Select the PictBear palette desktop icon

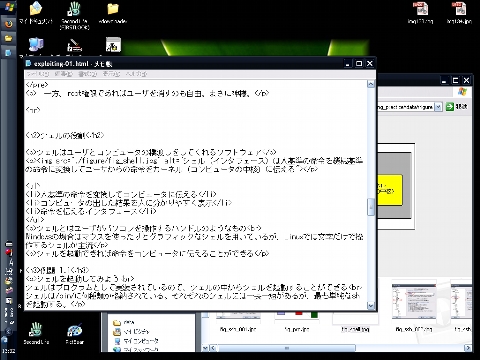pos(75,334)
